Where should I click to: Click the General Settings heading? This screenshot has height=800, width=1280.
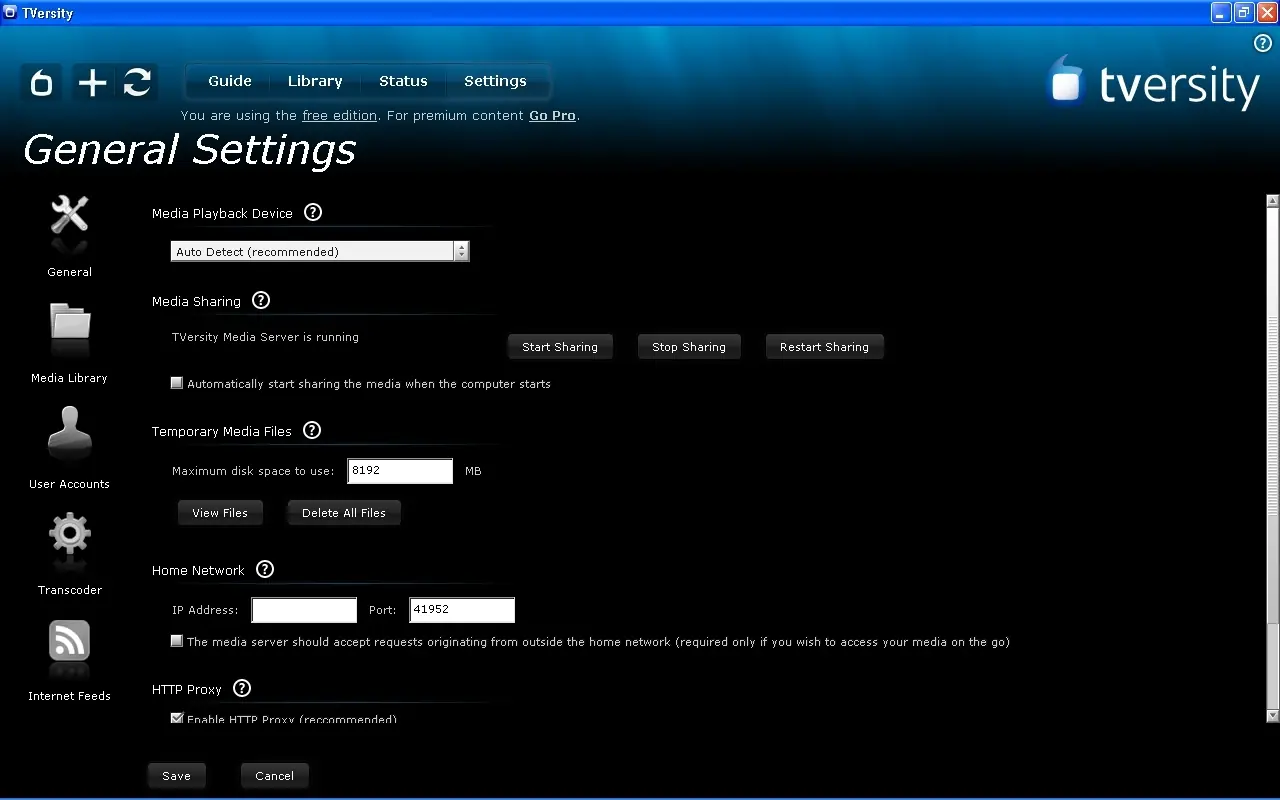(189, 150)
